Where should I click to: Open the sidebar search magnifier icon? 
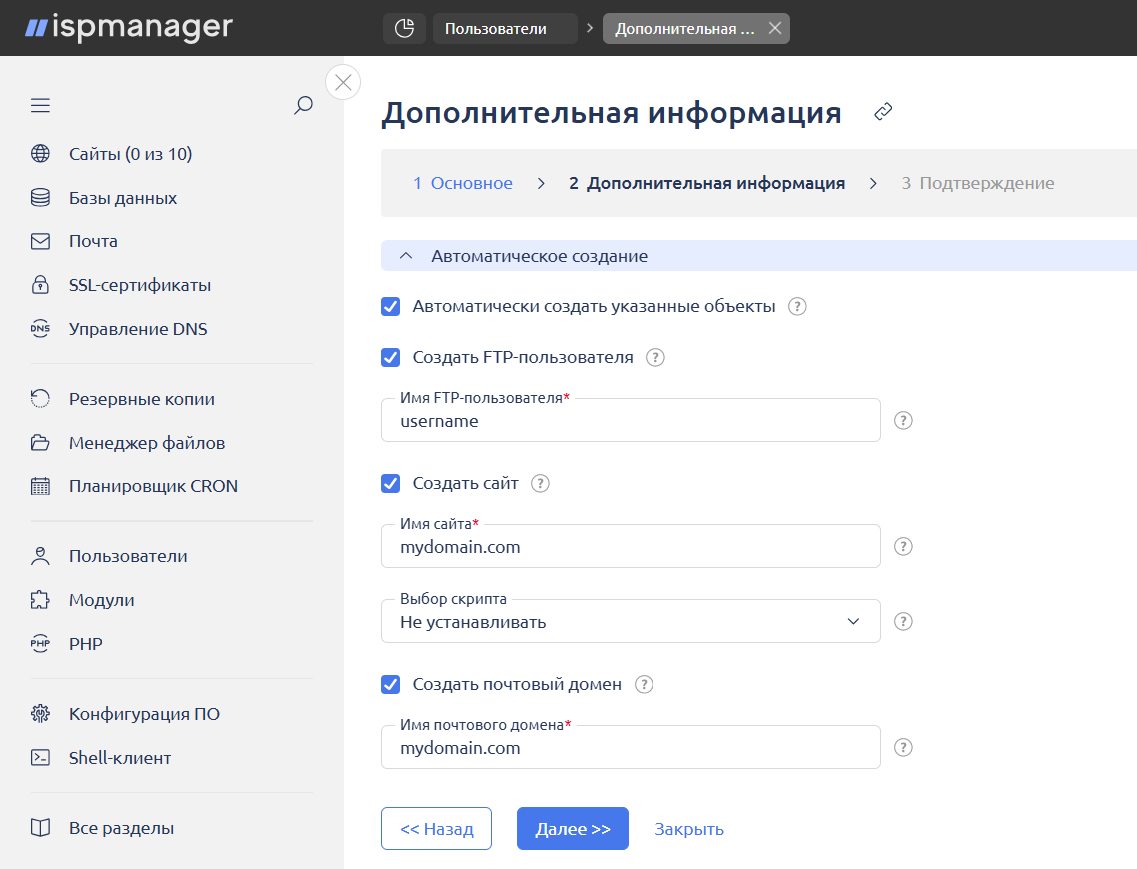(x=303, y=105)
